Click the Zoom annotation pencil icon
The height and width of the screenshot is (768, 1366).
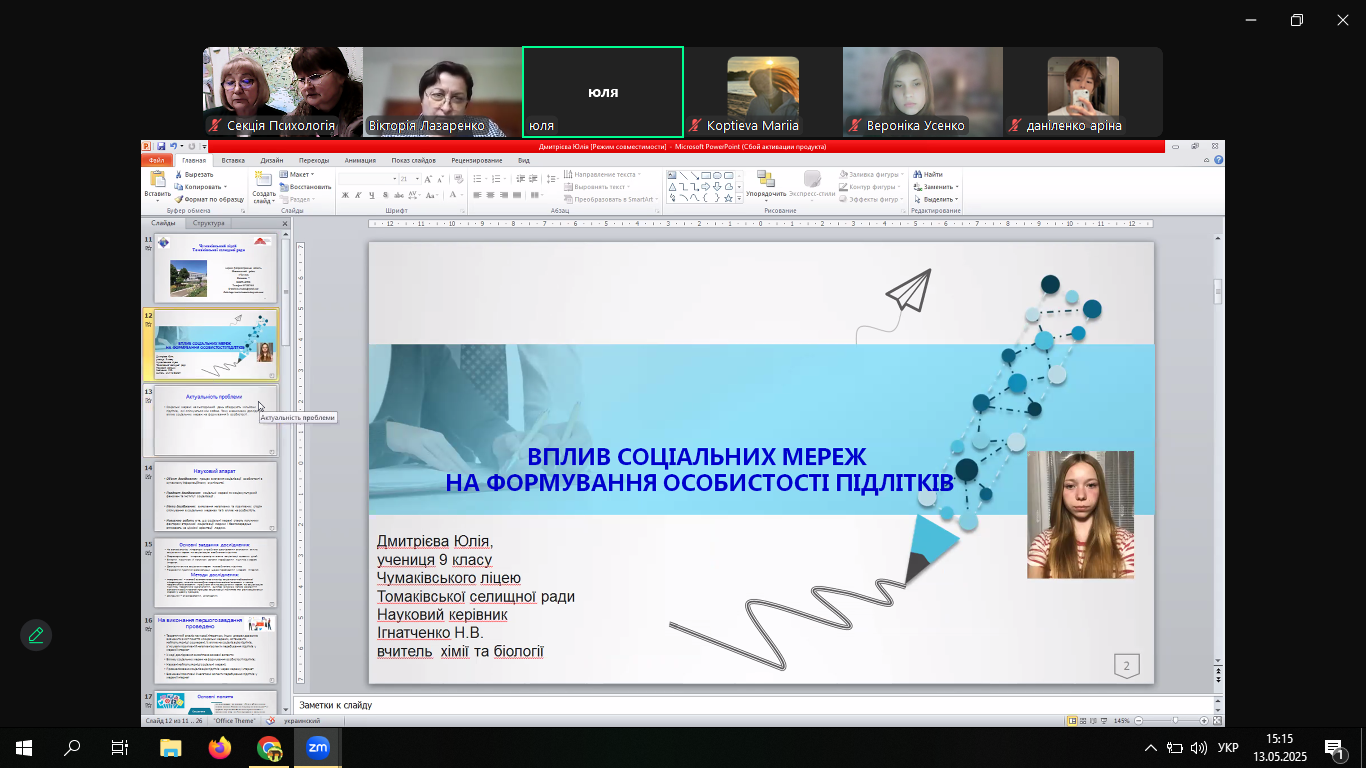point(36,635)
